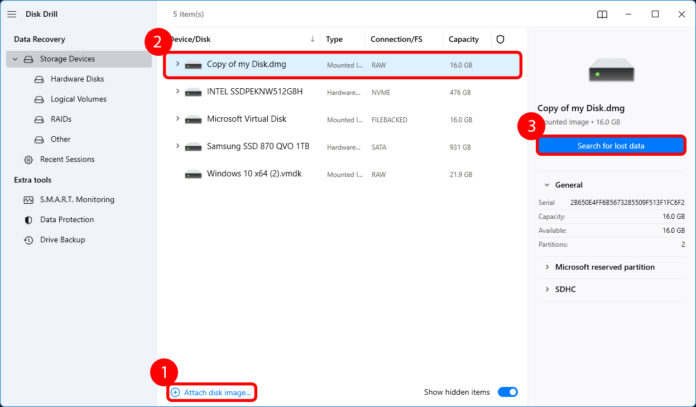Open Recent Sessions
Viewport: 696px width, 407px height.
click(67, 159)
